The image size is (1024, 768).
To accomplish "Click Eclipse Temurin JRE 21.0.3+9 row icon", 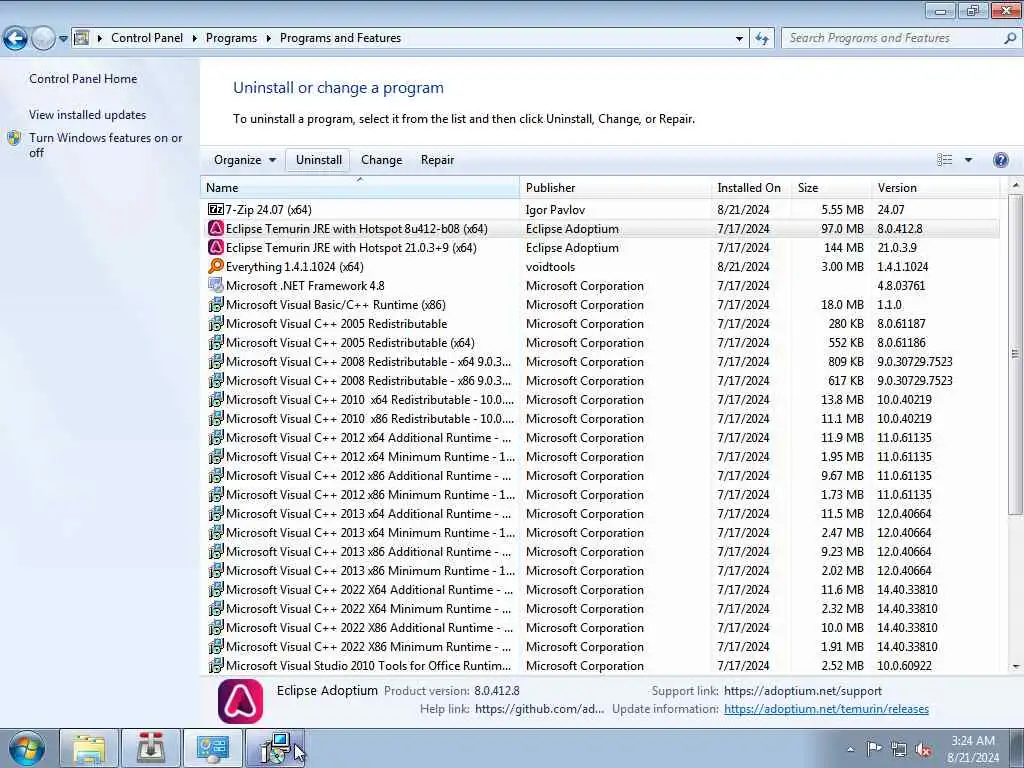I will pyautogui.click(x=216, y=248).
